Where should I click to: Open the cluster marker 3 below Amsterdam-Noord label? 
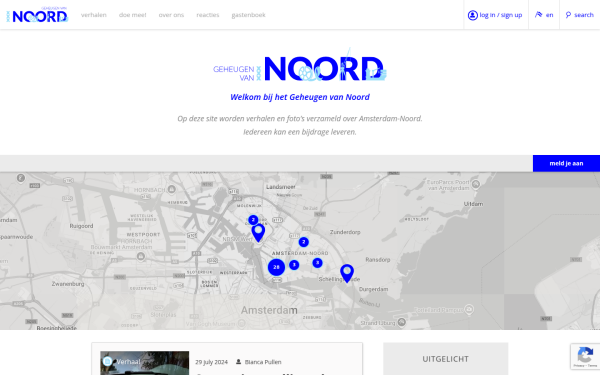[x=317, y=263]
